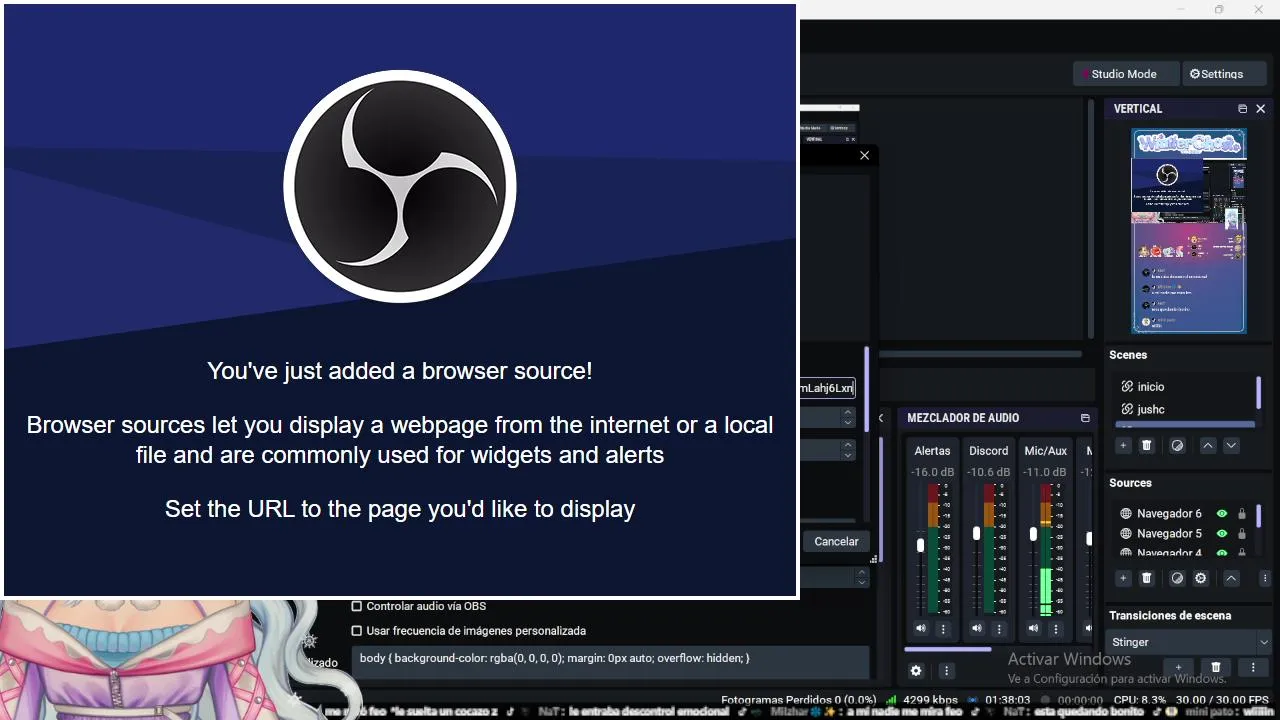This screenshot has width=1280, height=720.
Task: Open the Mic/Aux channel options menu
Action: point(1055,629)
